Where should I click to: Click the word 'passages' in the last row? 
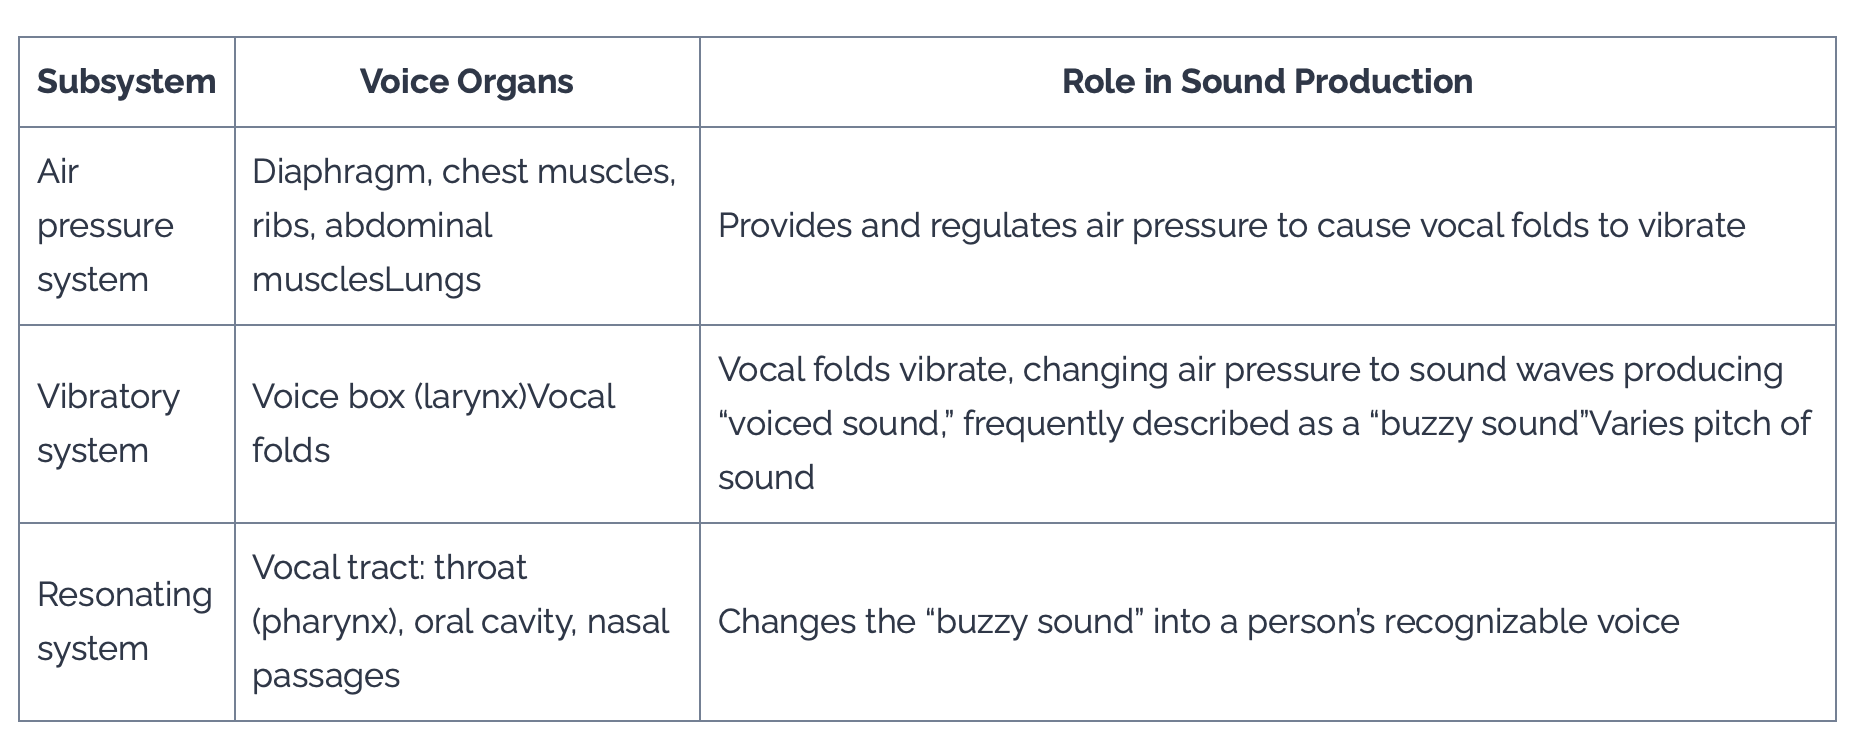[x=326, y=677]
